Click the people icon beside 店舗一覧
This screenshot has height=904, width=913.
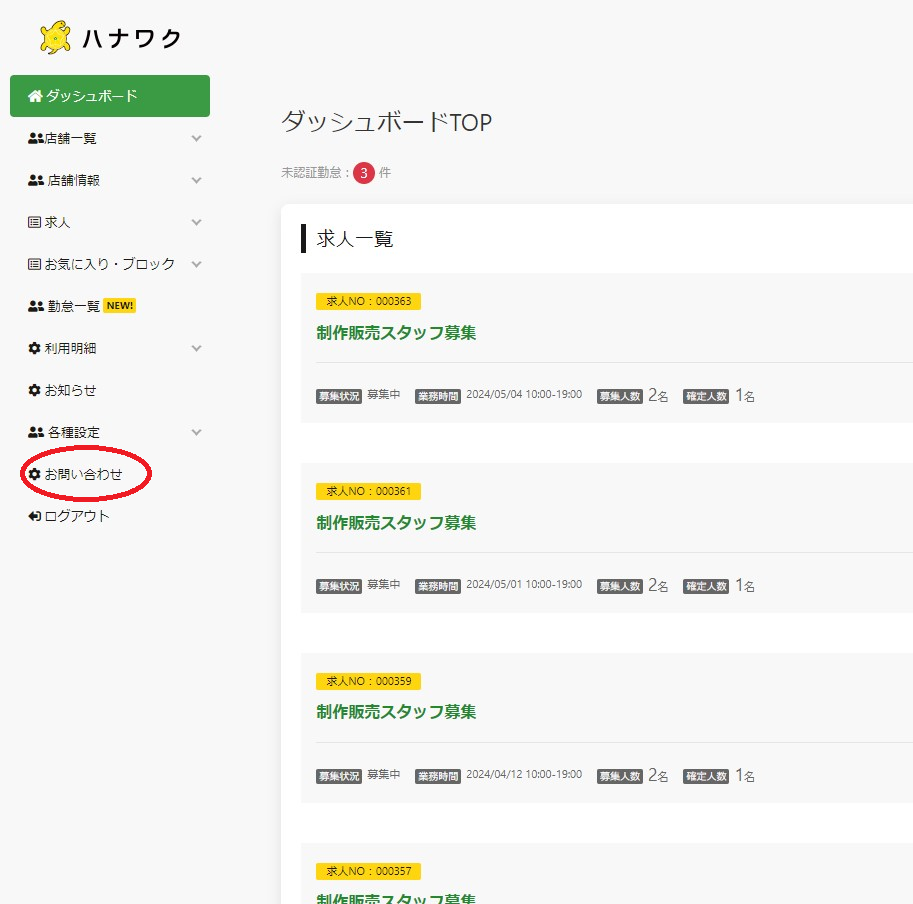[x=35, y=139]
